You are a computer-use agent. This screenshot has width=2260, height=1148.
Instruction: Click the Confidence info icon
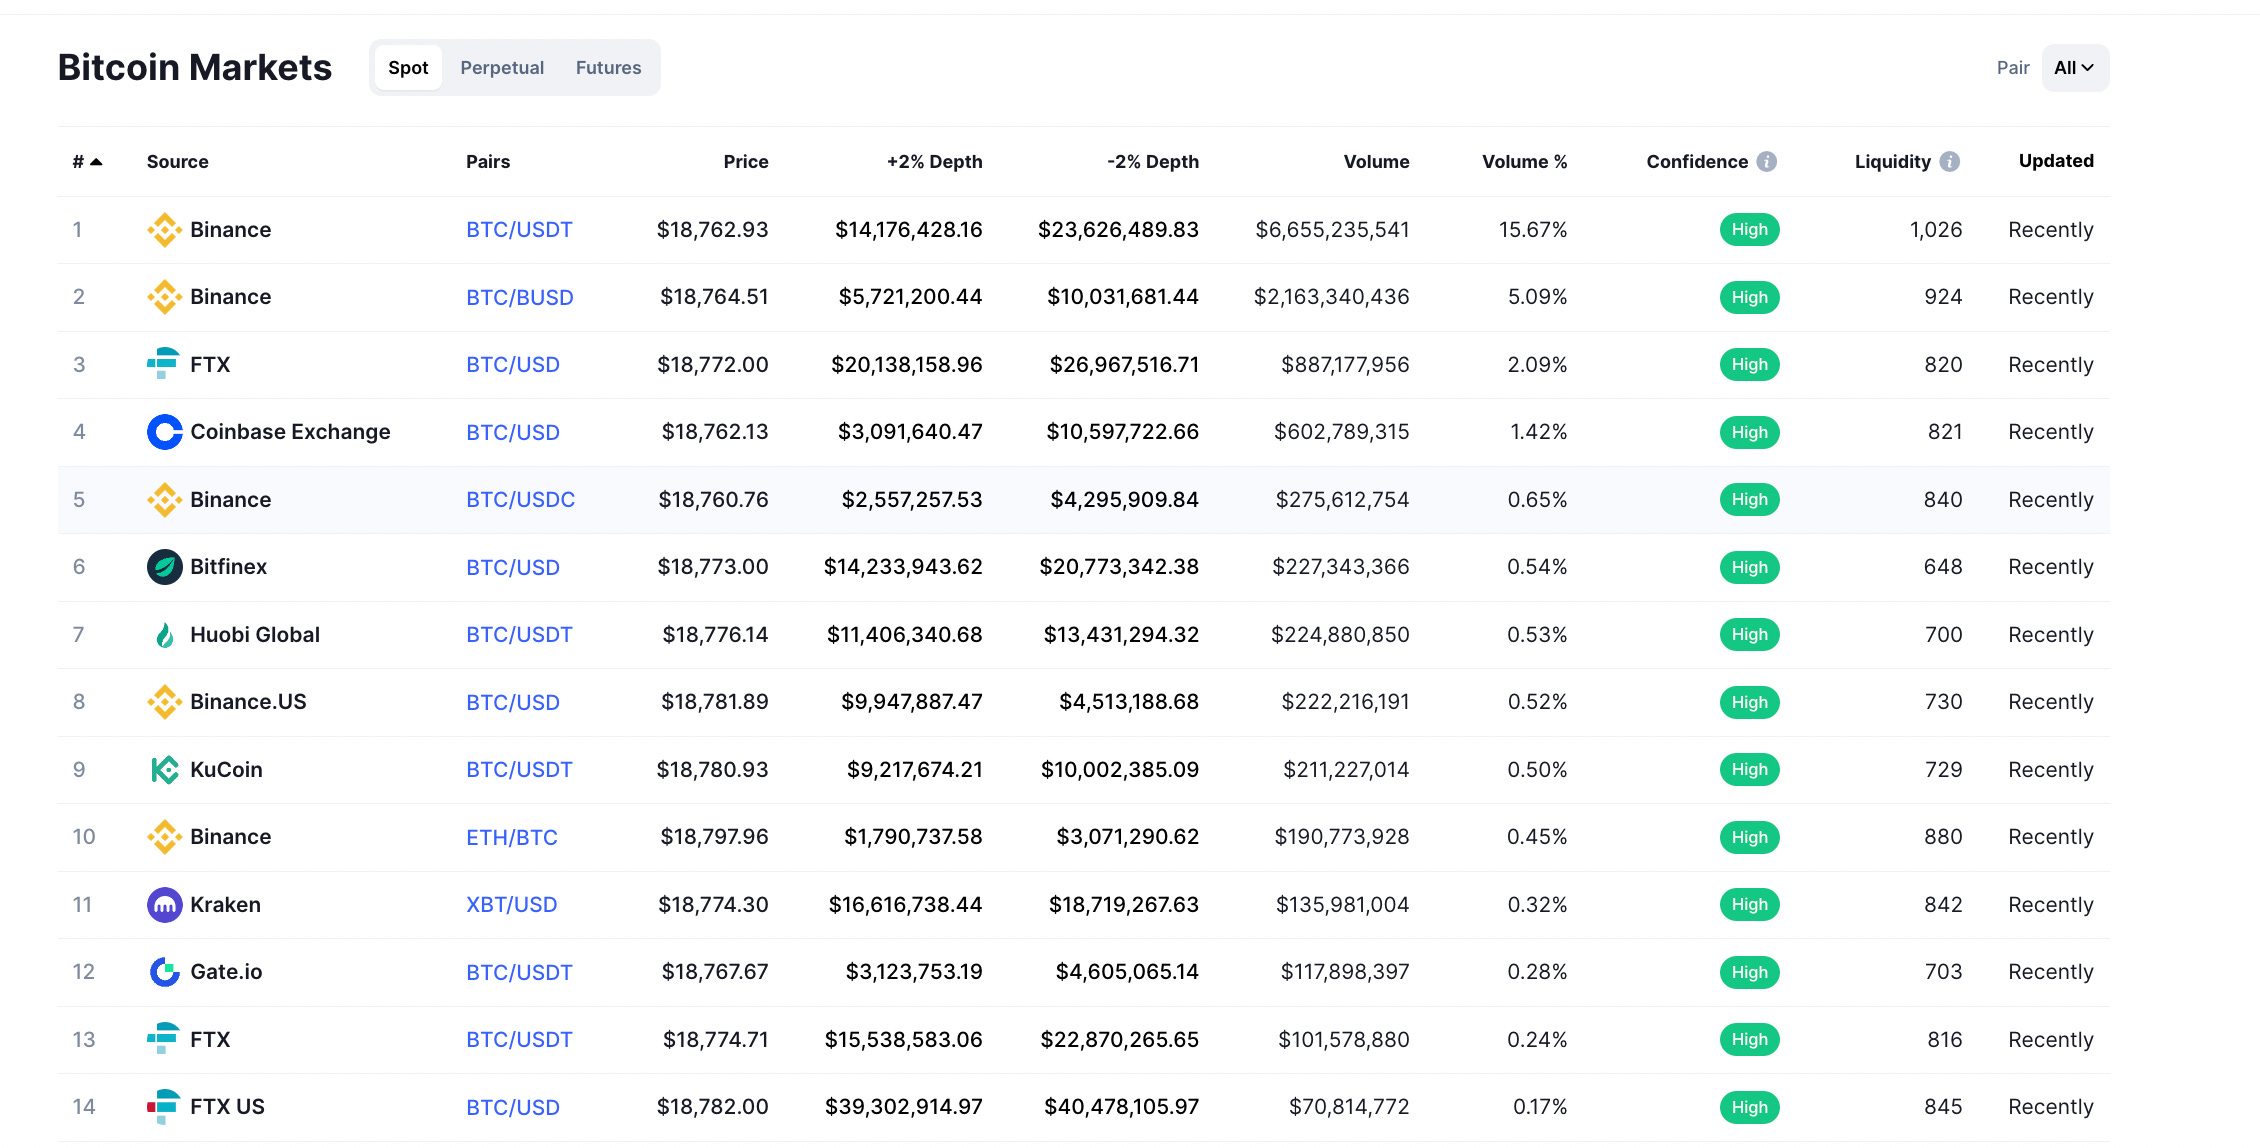(x=1767, y=161)
